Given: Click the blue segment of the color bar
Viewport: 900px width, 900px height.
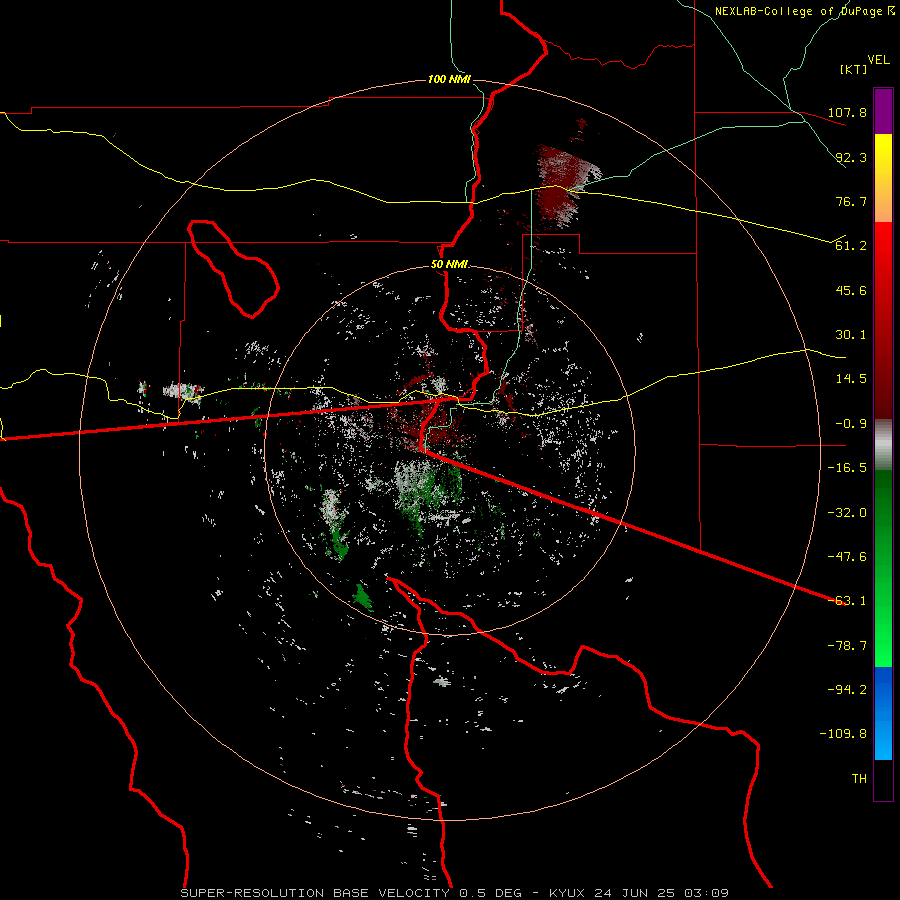Looking at the screenshot, I should pos(883,713).
